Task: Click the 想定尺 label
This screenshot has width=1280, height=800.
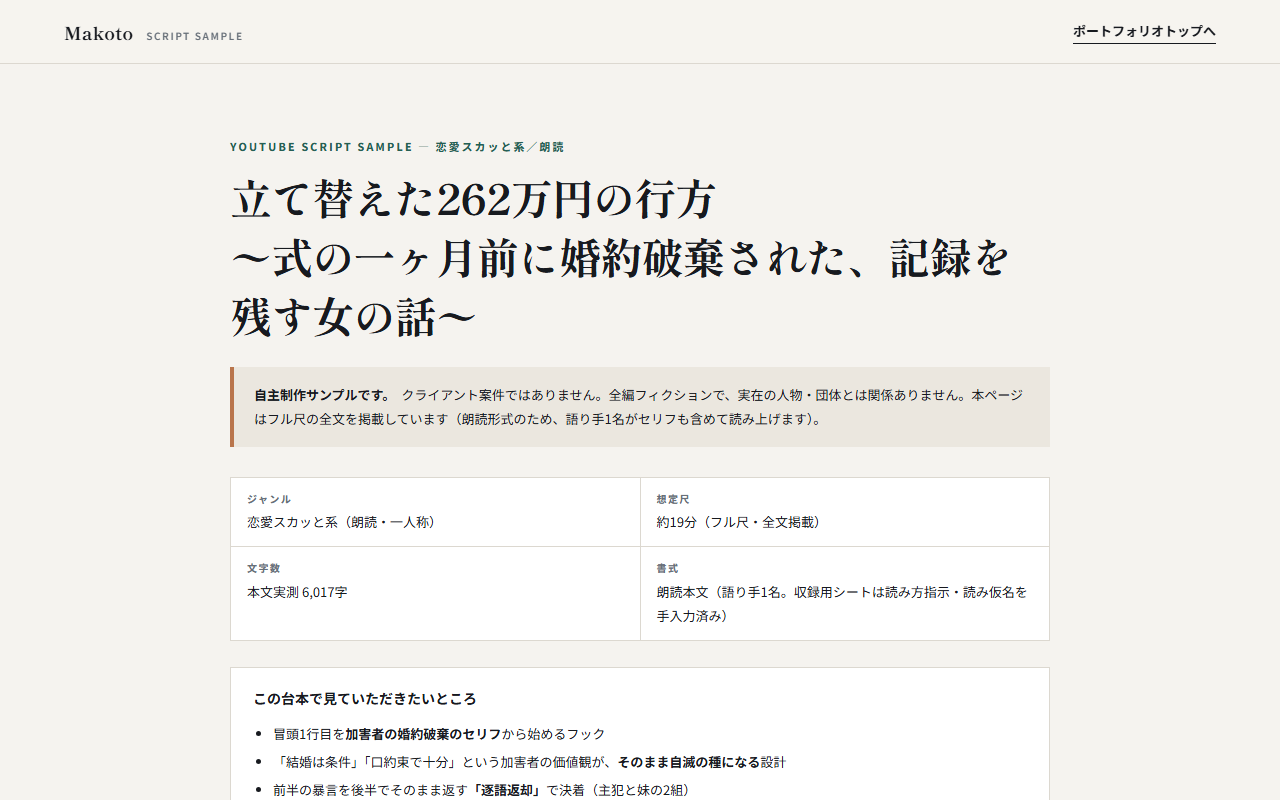Action: pos(673,499)
